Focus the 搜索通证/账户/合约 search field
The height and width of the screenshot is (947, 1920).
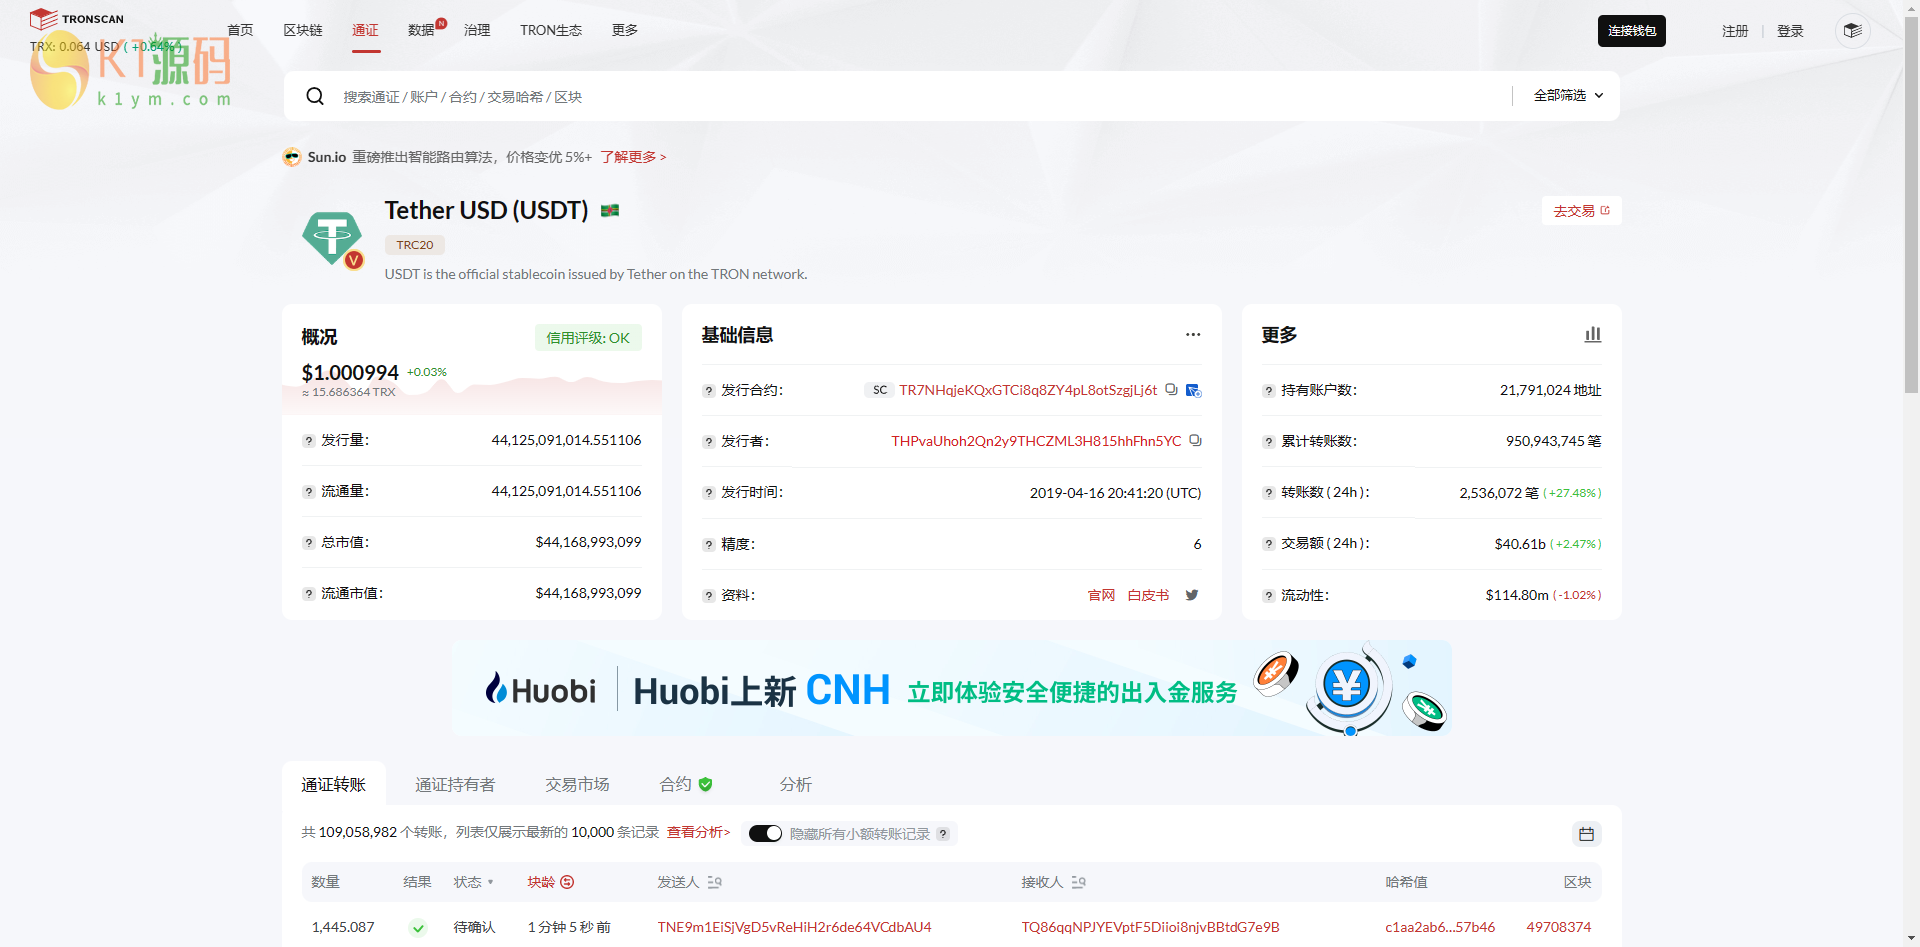[920, 96]
